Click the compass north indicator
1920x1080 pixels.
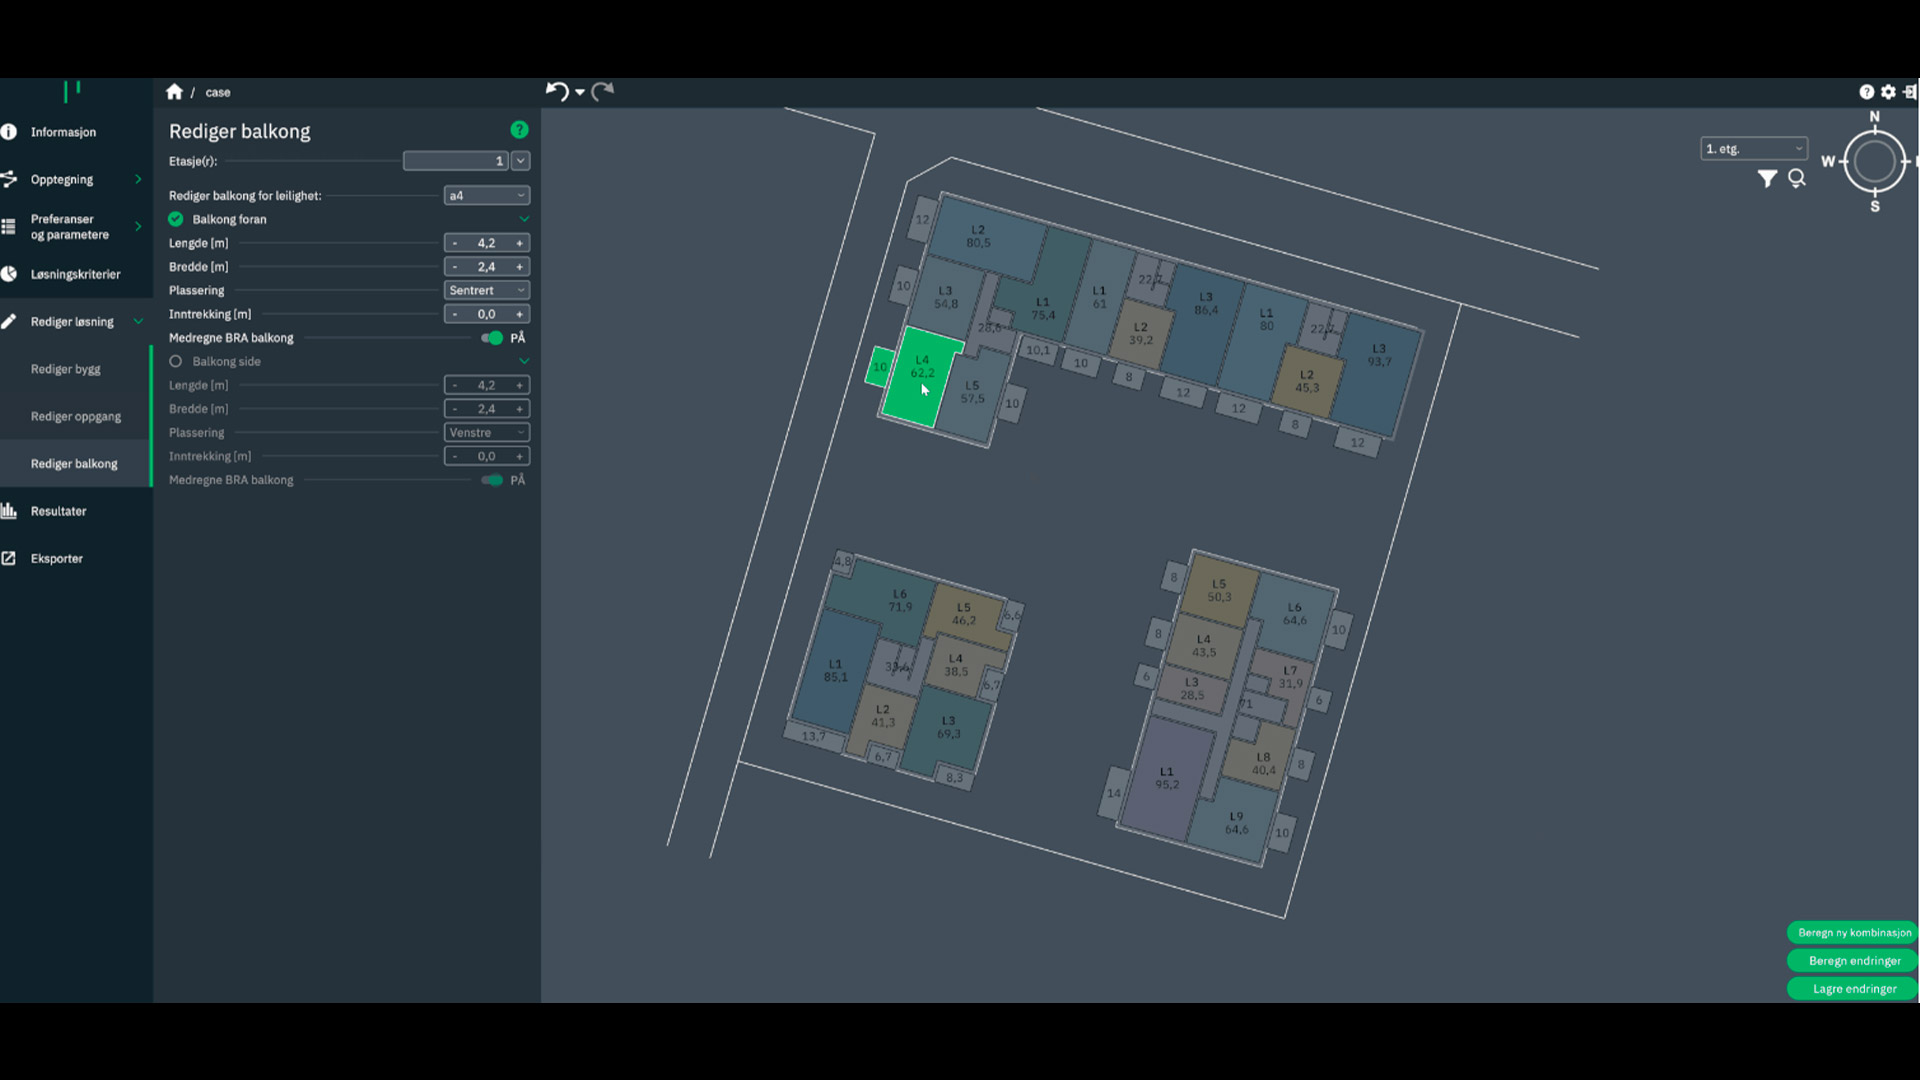pyautogui.click(x=1874, y=117)
